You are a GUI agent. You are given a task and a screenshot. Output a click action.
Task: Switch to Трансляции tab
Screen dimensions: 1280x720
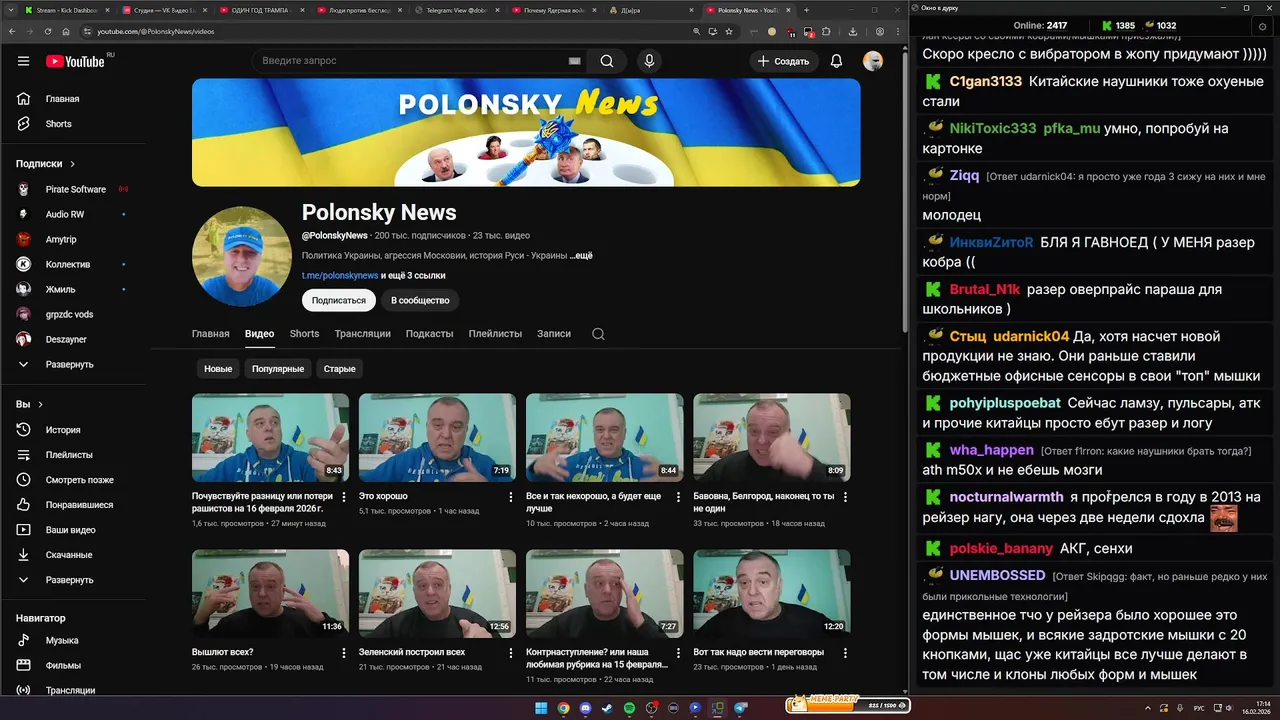[x=362, y=334]
